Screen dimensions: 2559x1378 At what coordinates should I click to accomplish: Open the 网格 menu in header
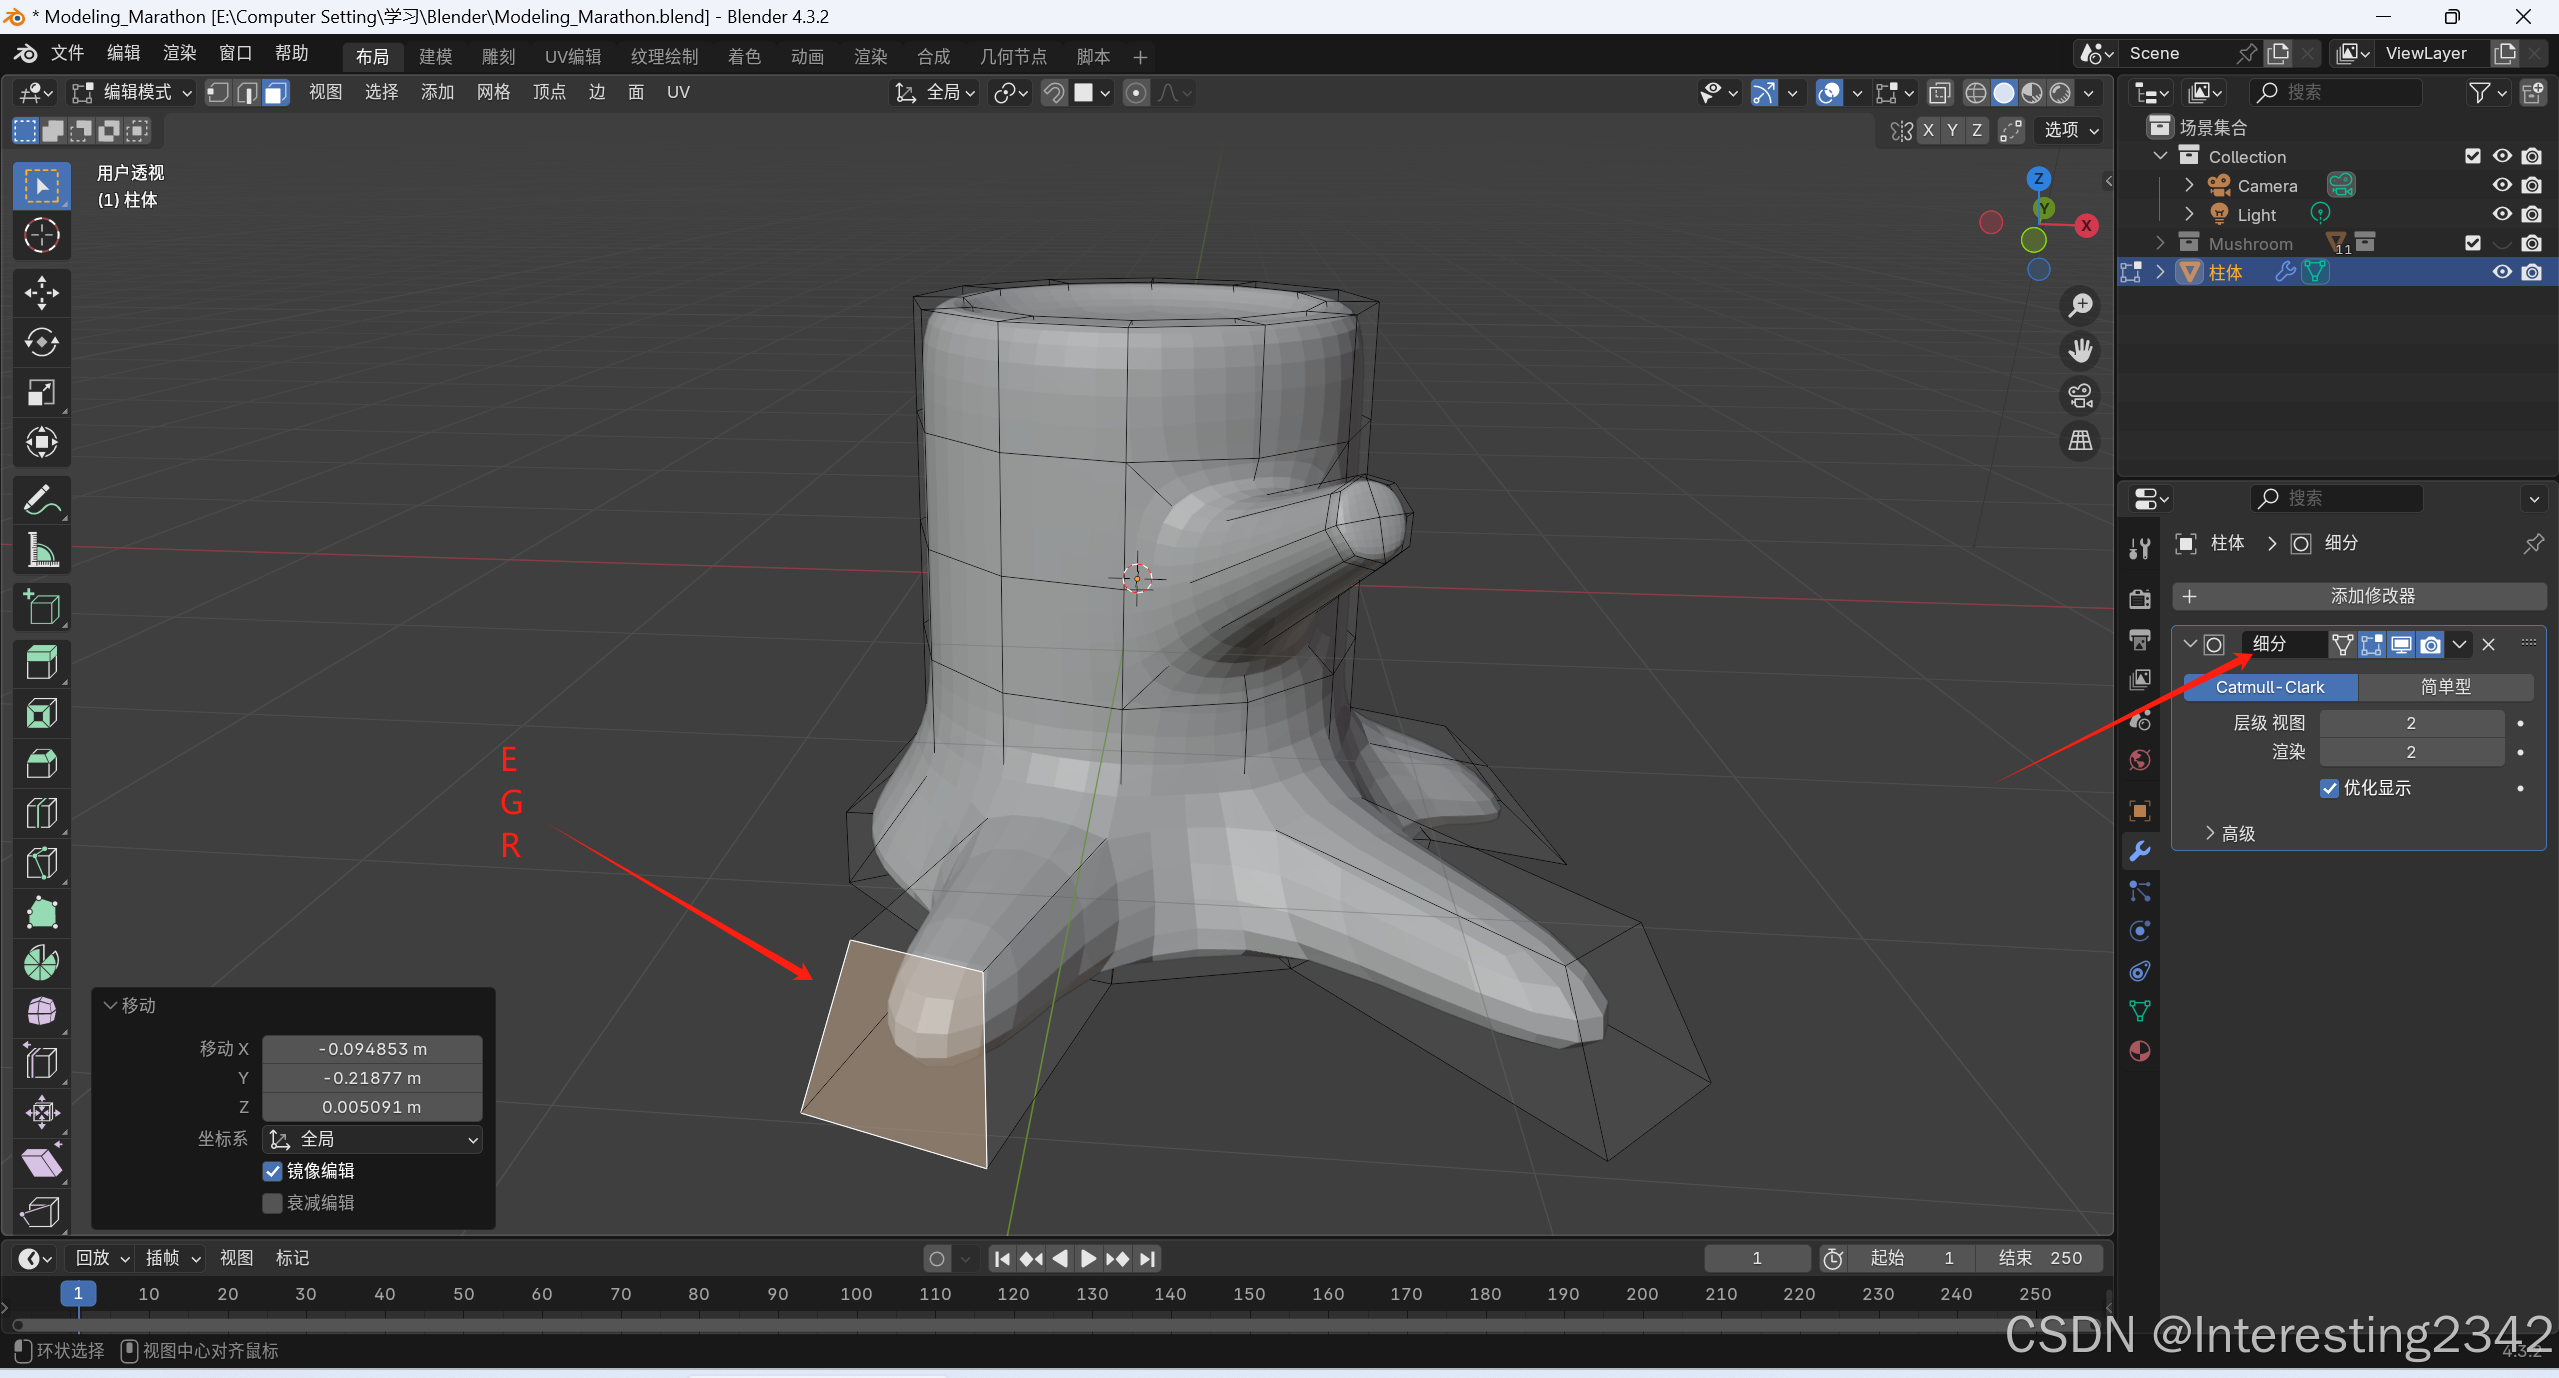[493, 93]
